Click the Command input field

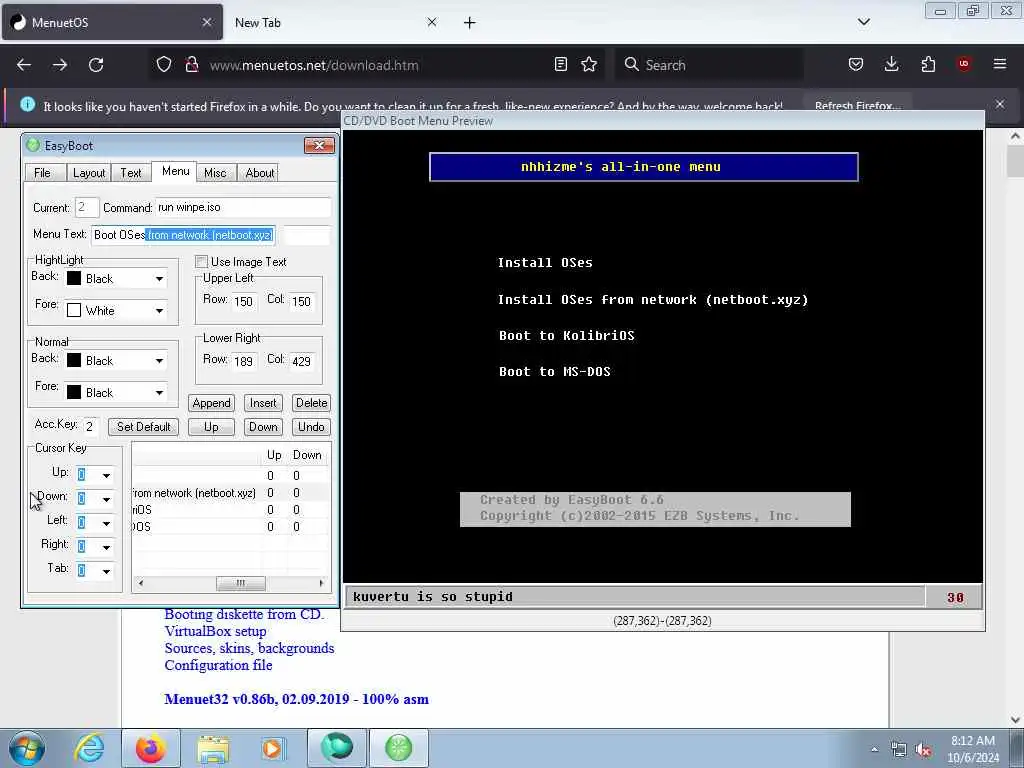tap(243, 208)
